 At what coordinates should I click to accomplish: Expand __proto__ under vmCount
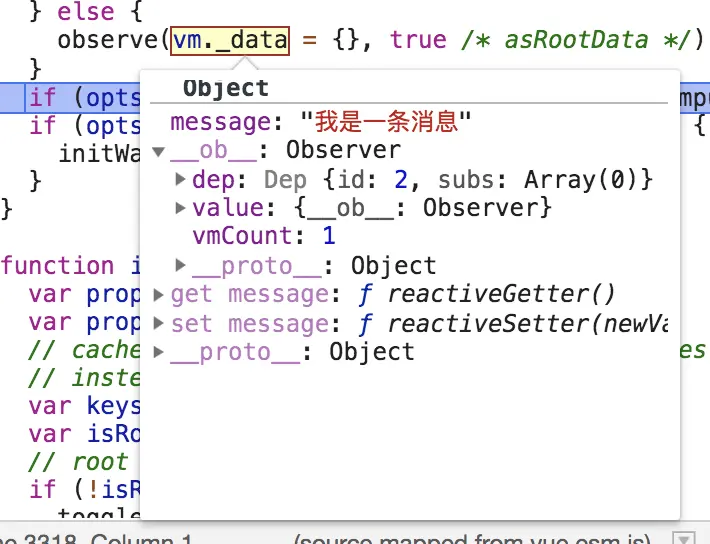(x=180, y=265)
